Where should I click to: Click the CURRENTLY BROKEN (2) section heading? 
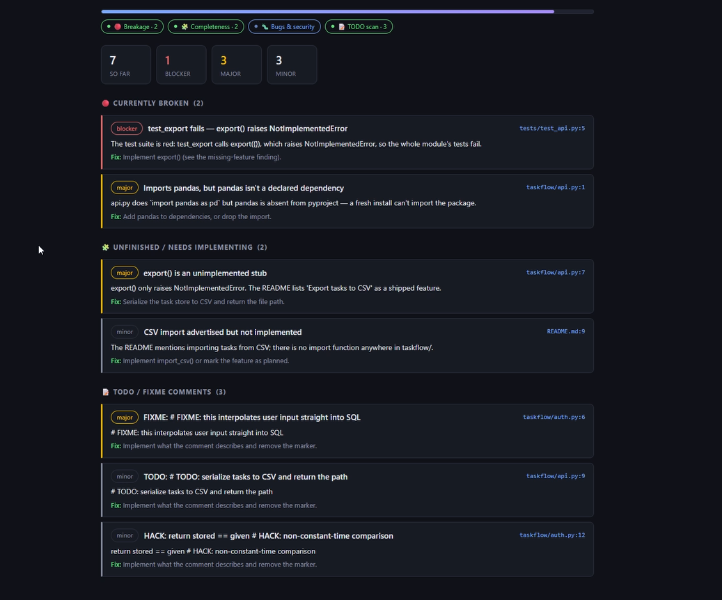(x=158, y=103)
